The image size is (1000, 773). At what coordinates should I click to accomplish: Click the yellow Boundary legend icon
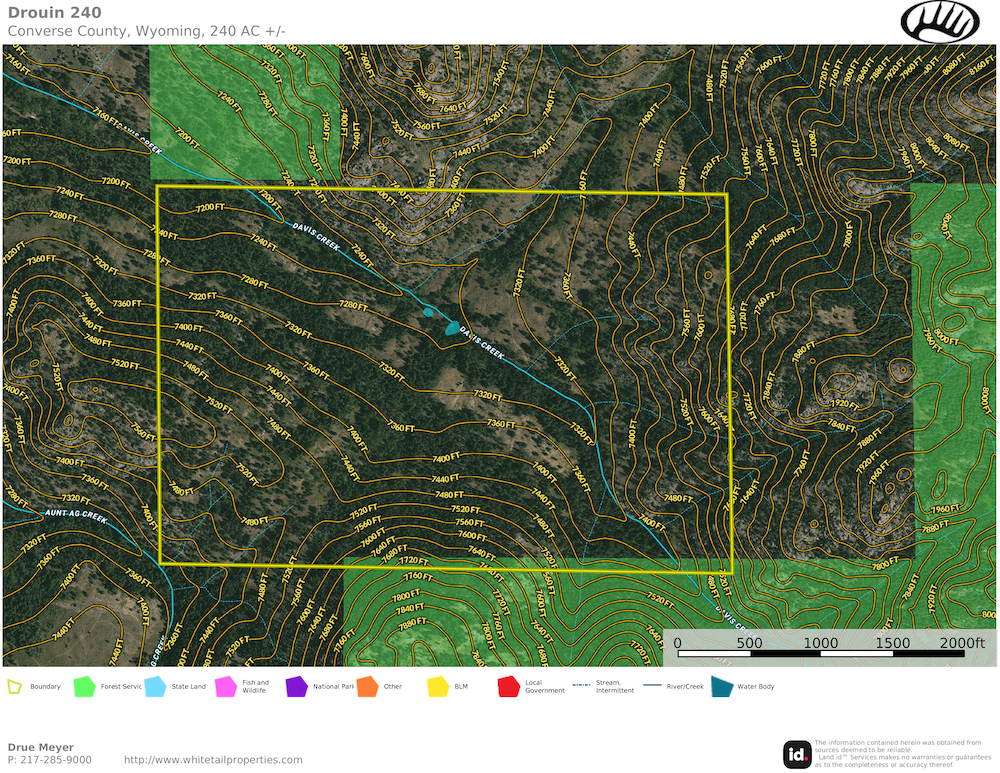(x=15, y=687)
